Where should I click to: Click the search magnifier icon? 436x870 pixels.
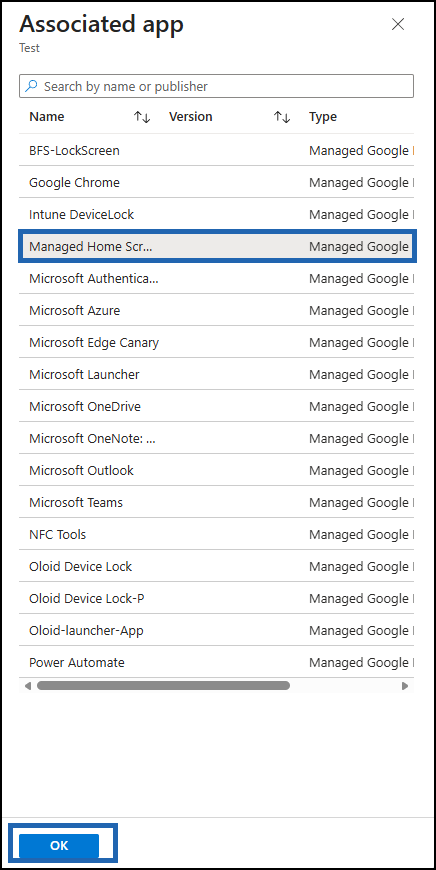tap(32, 86)
